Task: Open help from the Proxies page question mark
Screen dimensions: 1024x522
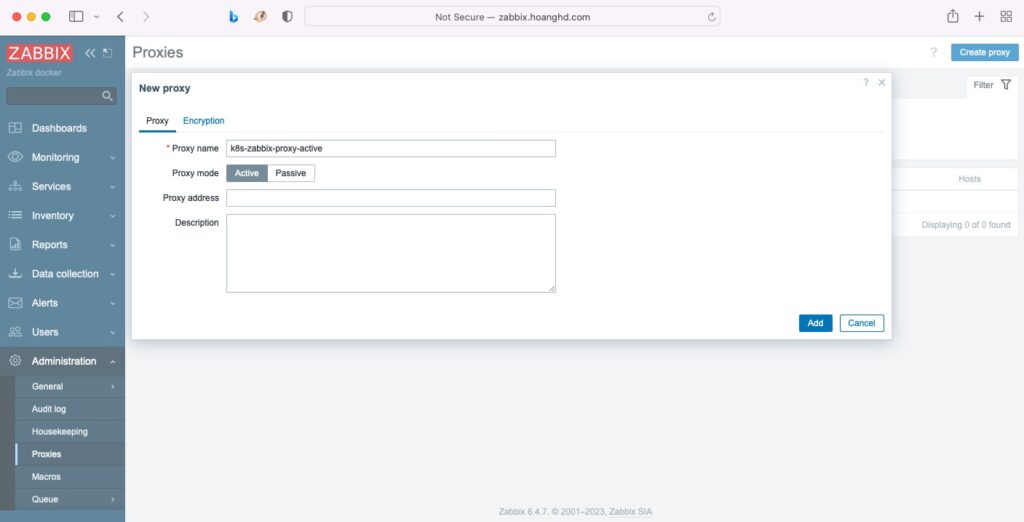Action: (x=933, y=52)
